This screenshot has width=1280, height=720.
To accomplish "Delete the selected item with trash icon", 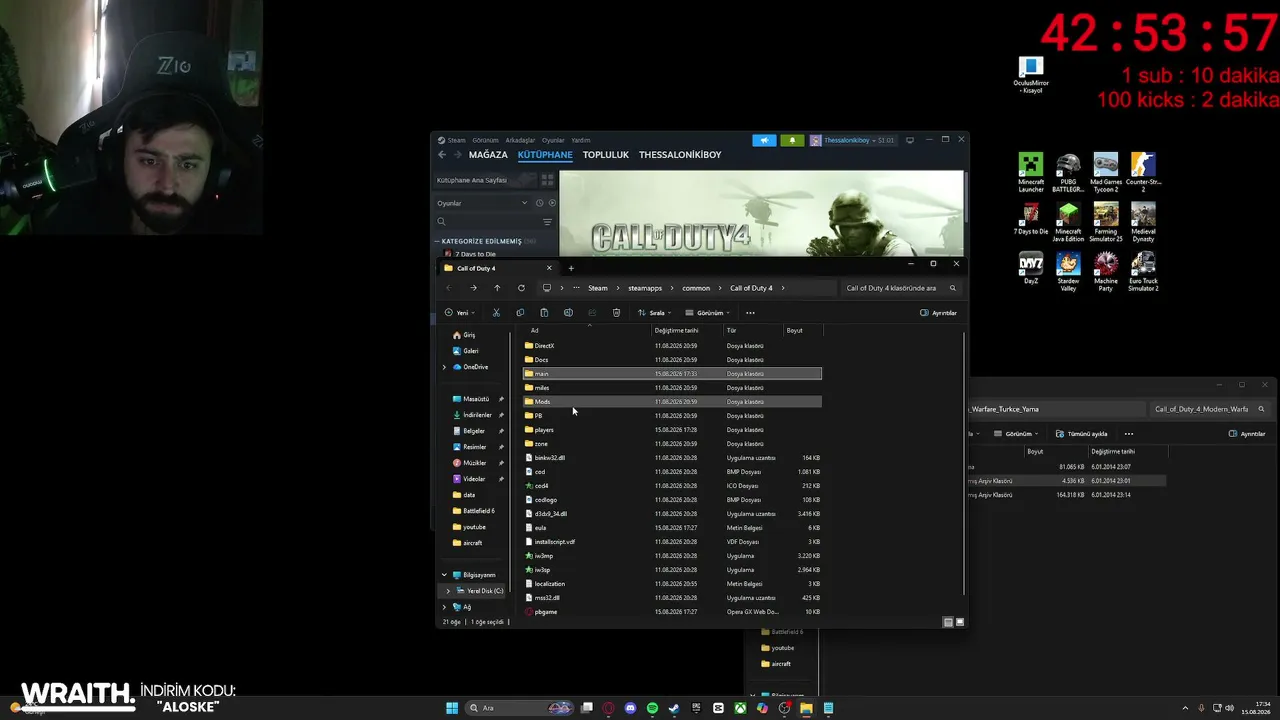I will pyautogui.click(x=616, y=313).
